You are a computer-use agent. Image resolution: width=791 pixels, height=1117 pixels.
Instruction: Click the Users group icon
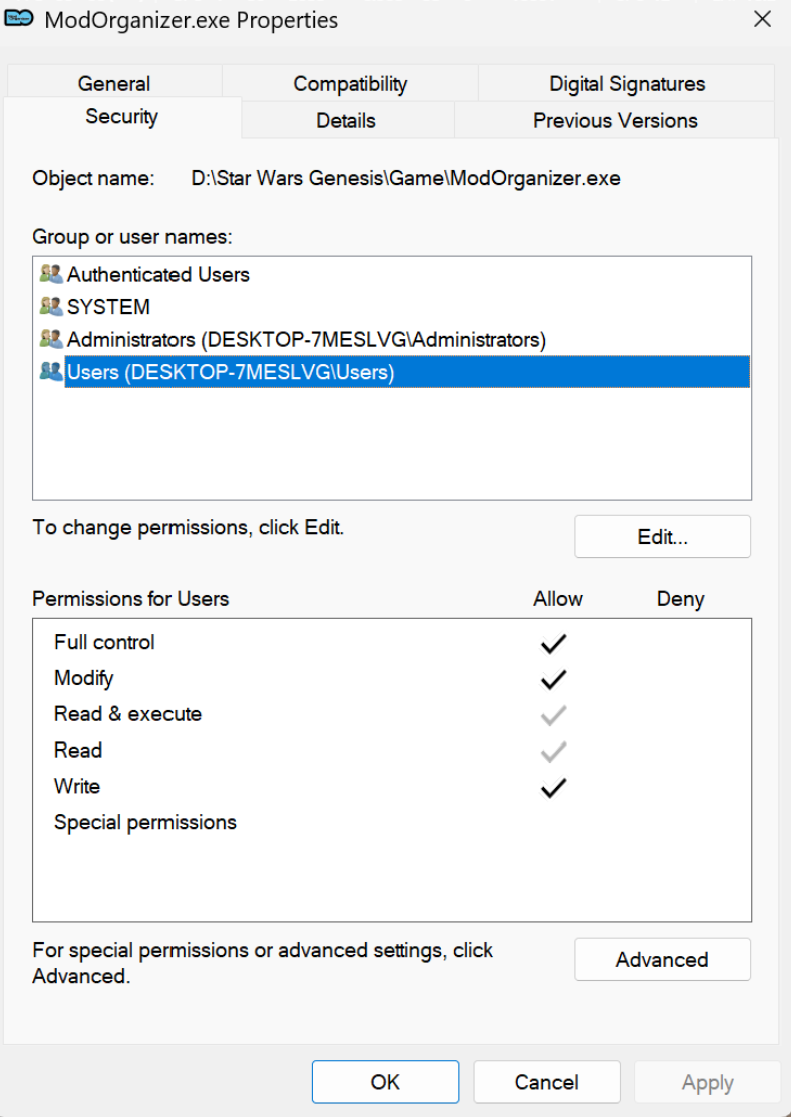(50, 372)
